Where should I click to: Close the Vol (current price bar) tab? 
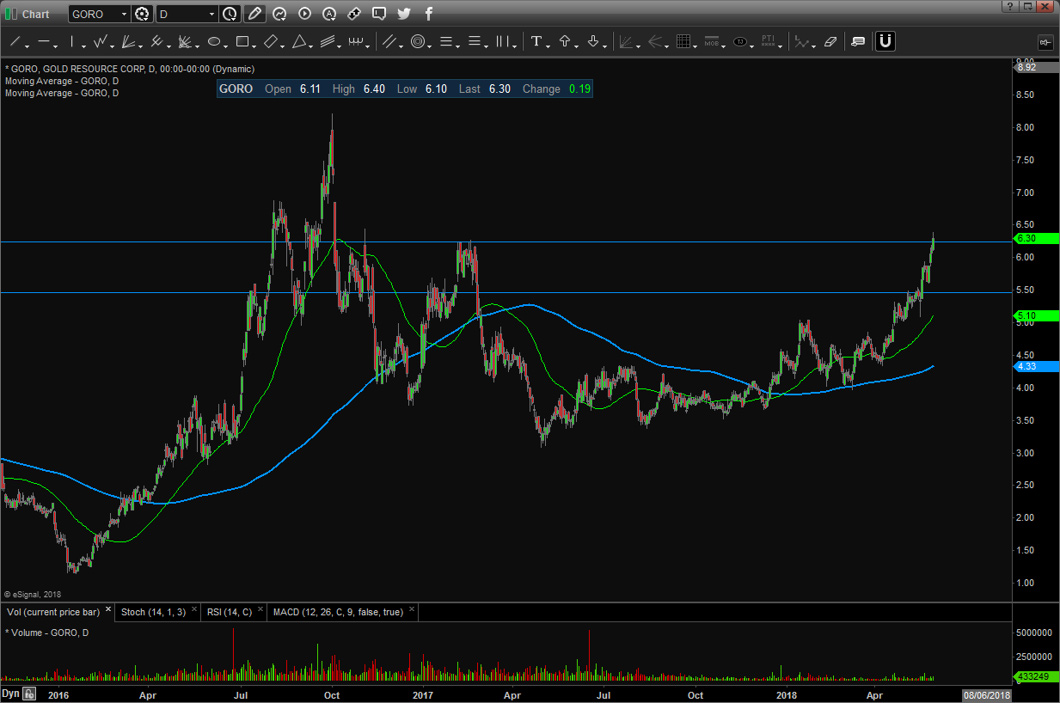[108, 609]
